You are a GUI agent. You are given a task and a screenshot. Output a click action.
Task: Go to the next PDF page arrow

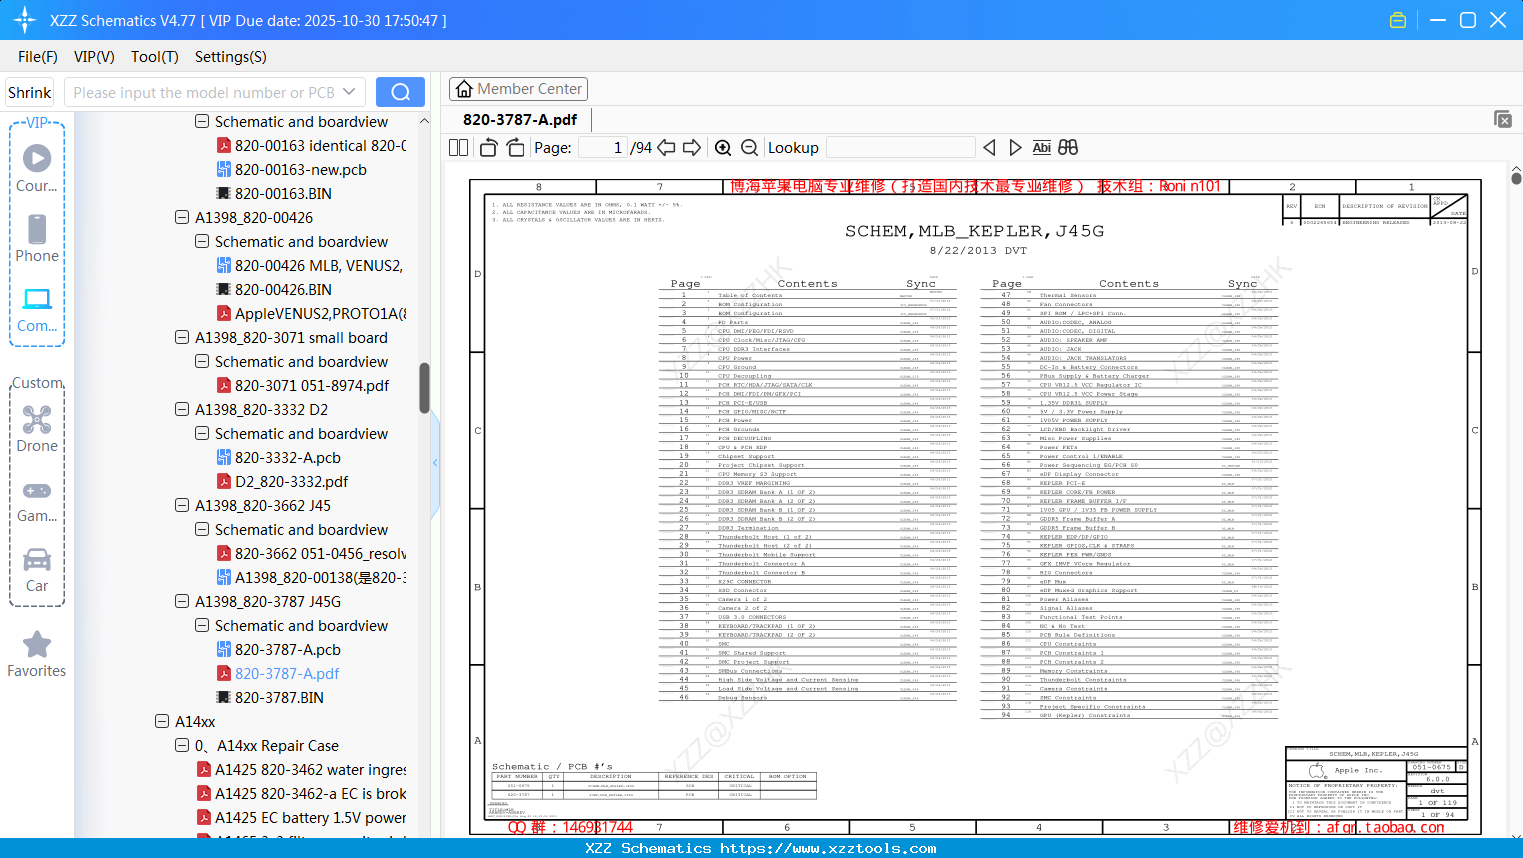tap(692, 147)
